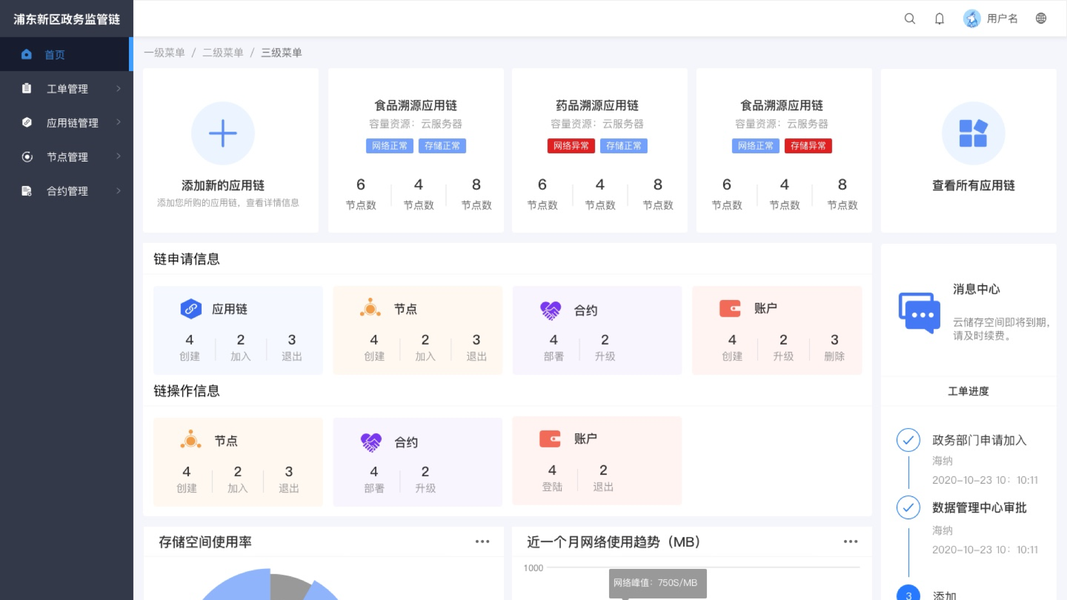Click the grid icon above 查看所有应用链
The height and width of the screenshot is (600, 1067).
(973, 133)
